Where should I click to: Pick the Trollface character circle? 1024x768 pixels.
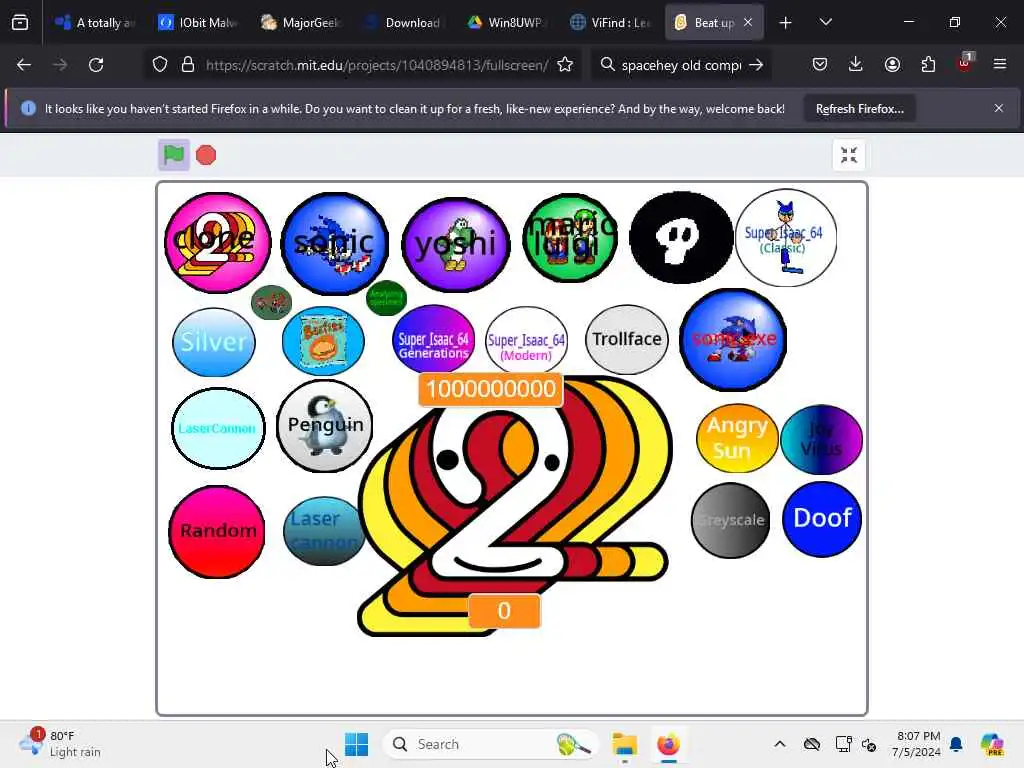627,339
